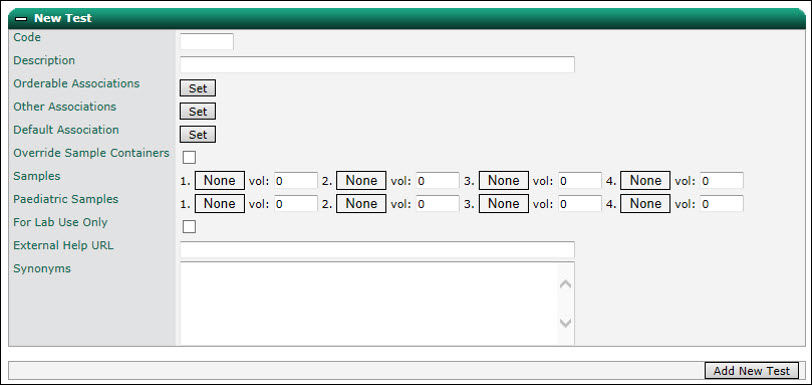Open Samples container 4 None selector
The height and width of the screenshot is (385, 812).
tap(645, 180)
